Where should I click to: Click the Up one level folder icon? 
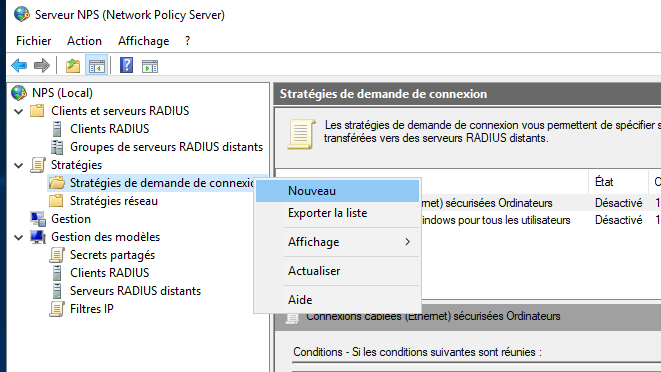pos(73,66)
